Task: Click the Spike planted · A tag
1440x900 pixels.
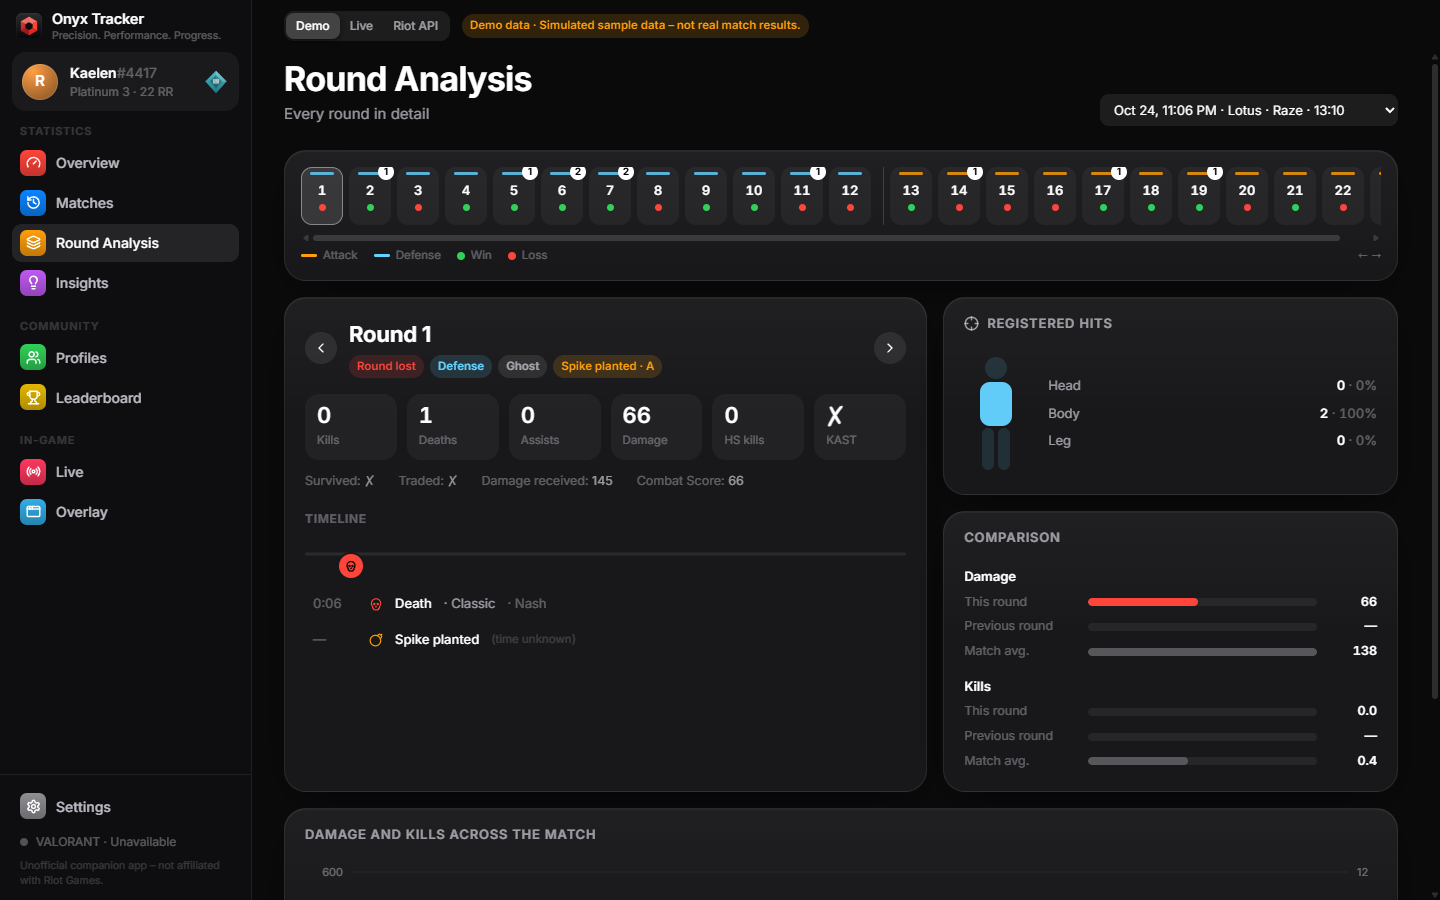Action: pyautogui.click(x=607, y=366)
